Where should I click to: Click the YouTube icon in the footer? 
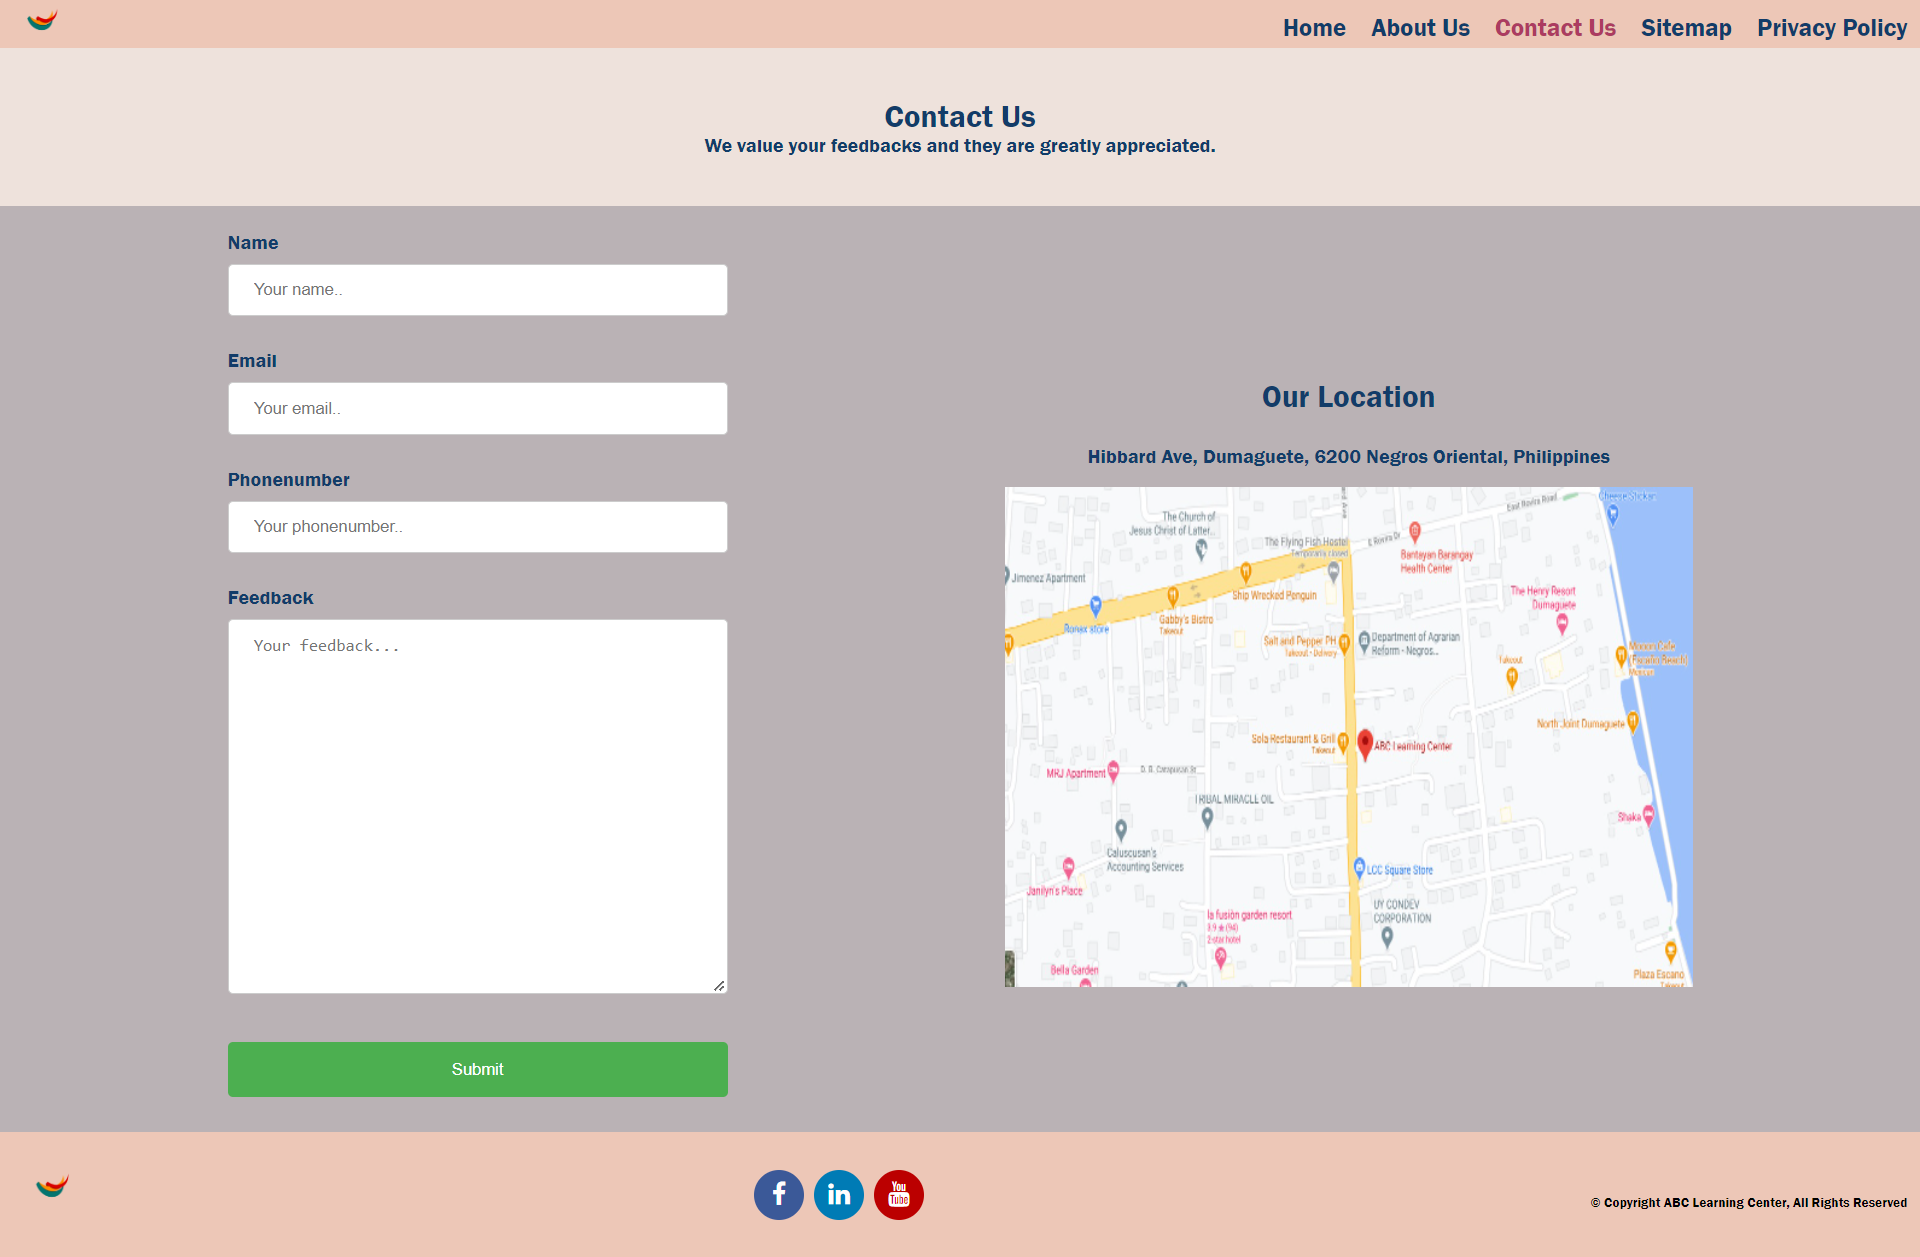(898, 1194)
